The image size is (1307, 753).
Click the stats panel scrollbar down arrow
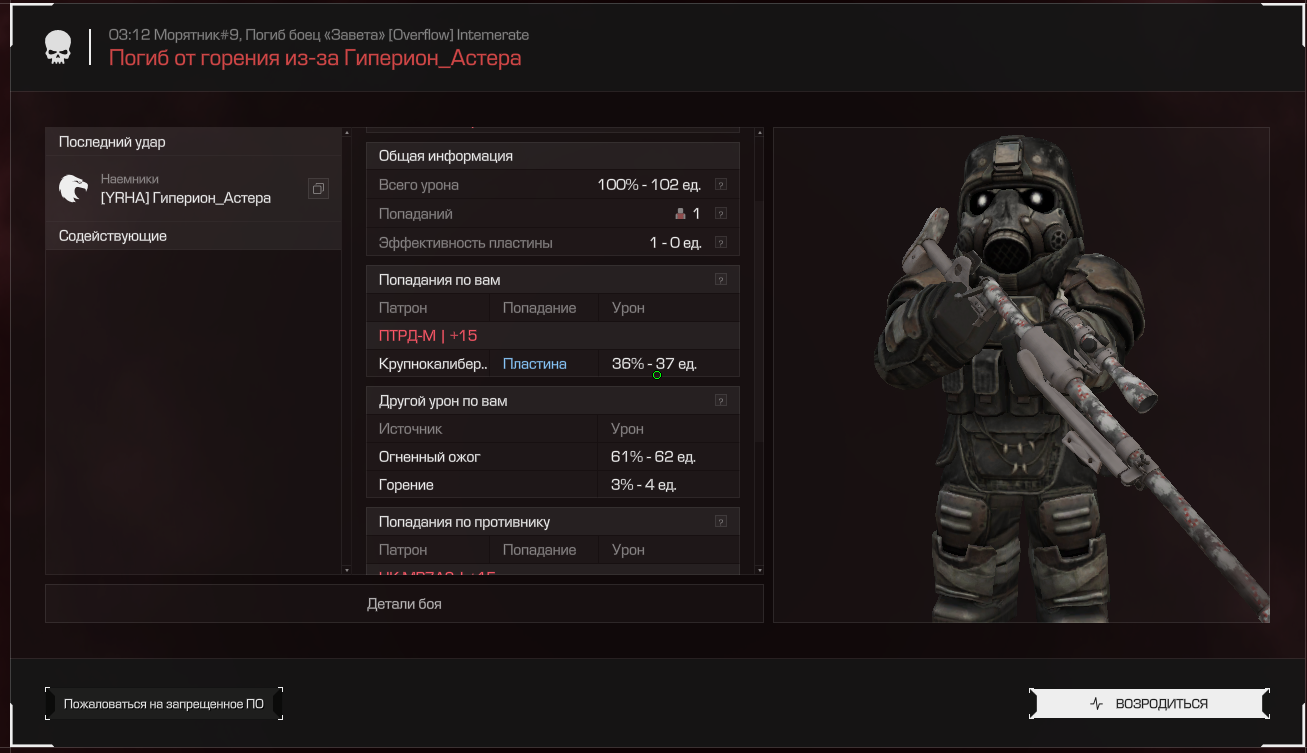(759, 570)
